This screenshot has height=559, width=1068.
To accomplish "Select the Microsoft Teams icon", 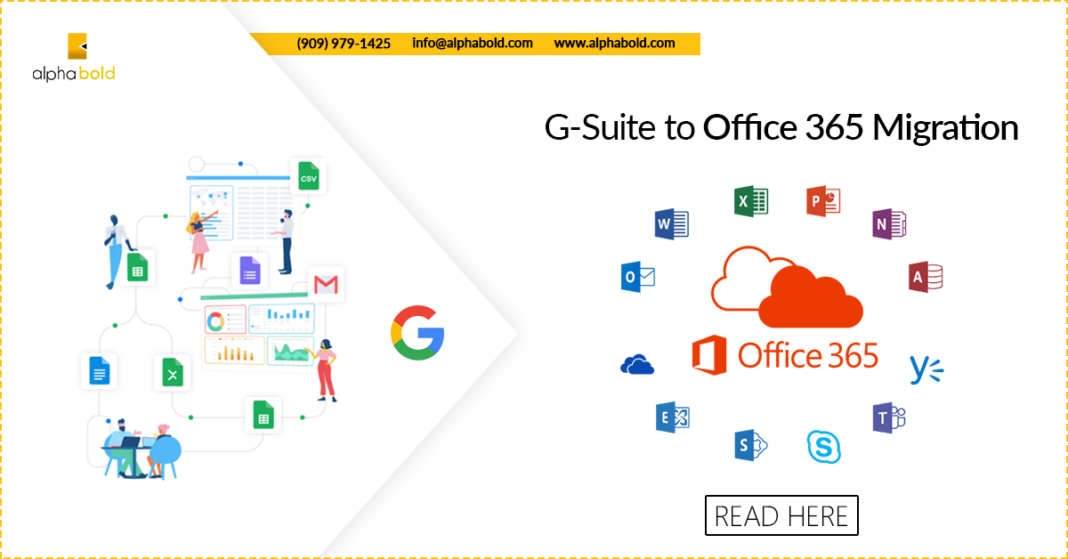I will click(888, 418).
